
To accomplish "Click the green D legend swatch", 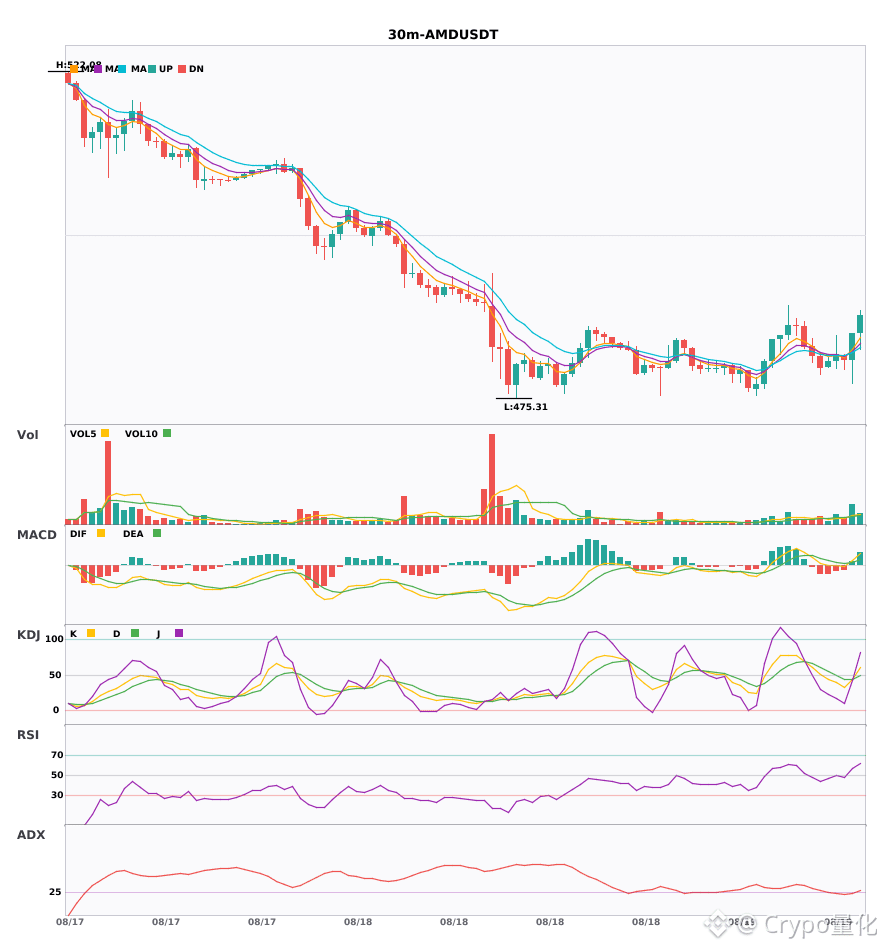I will point(135,633).
